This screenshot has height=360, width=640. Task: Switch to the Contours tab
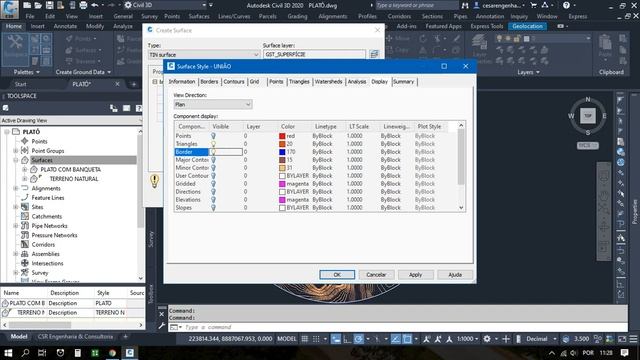[x=233, y=82]
